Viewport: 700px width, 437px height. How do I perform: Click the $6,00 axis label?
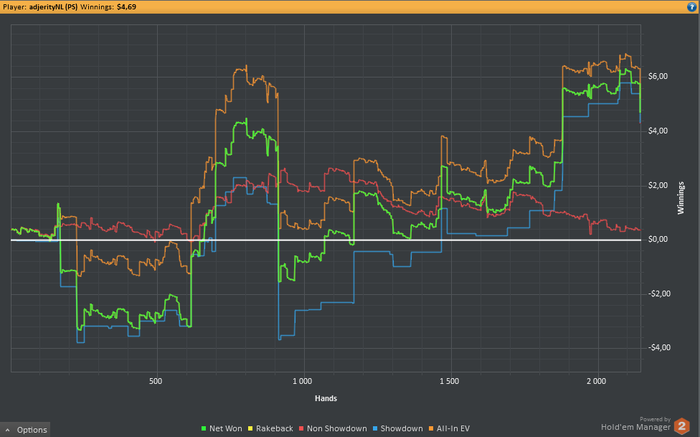[658, 76]
